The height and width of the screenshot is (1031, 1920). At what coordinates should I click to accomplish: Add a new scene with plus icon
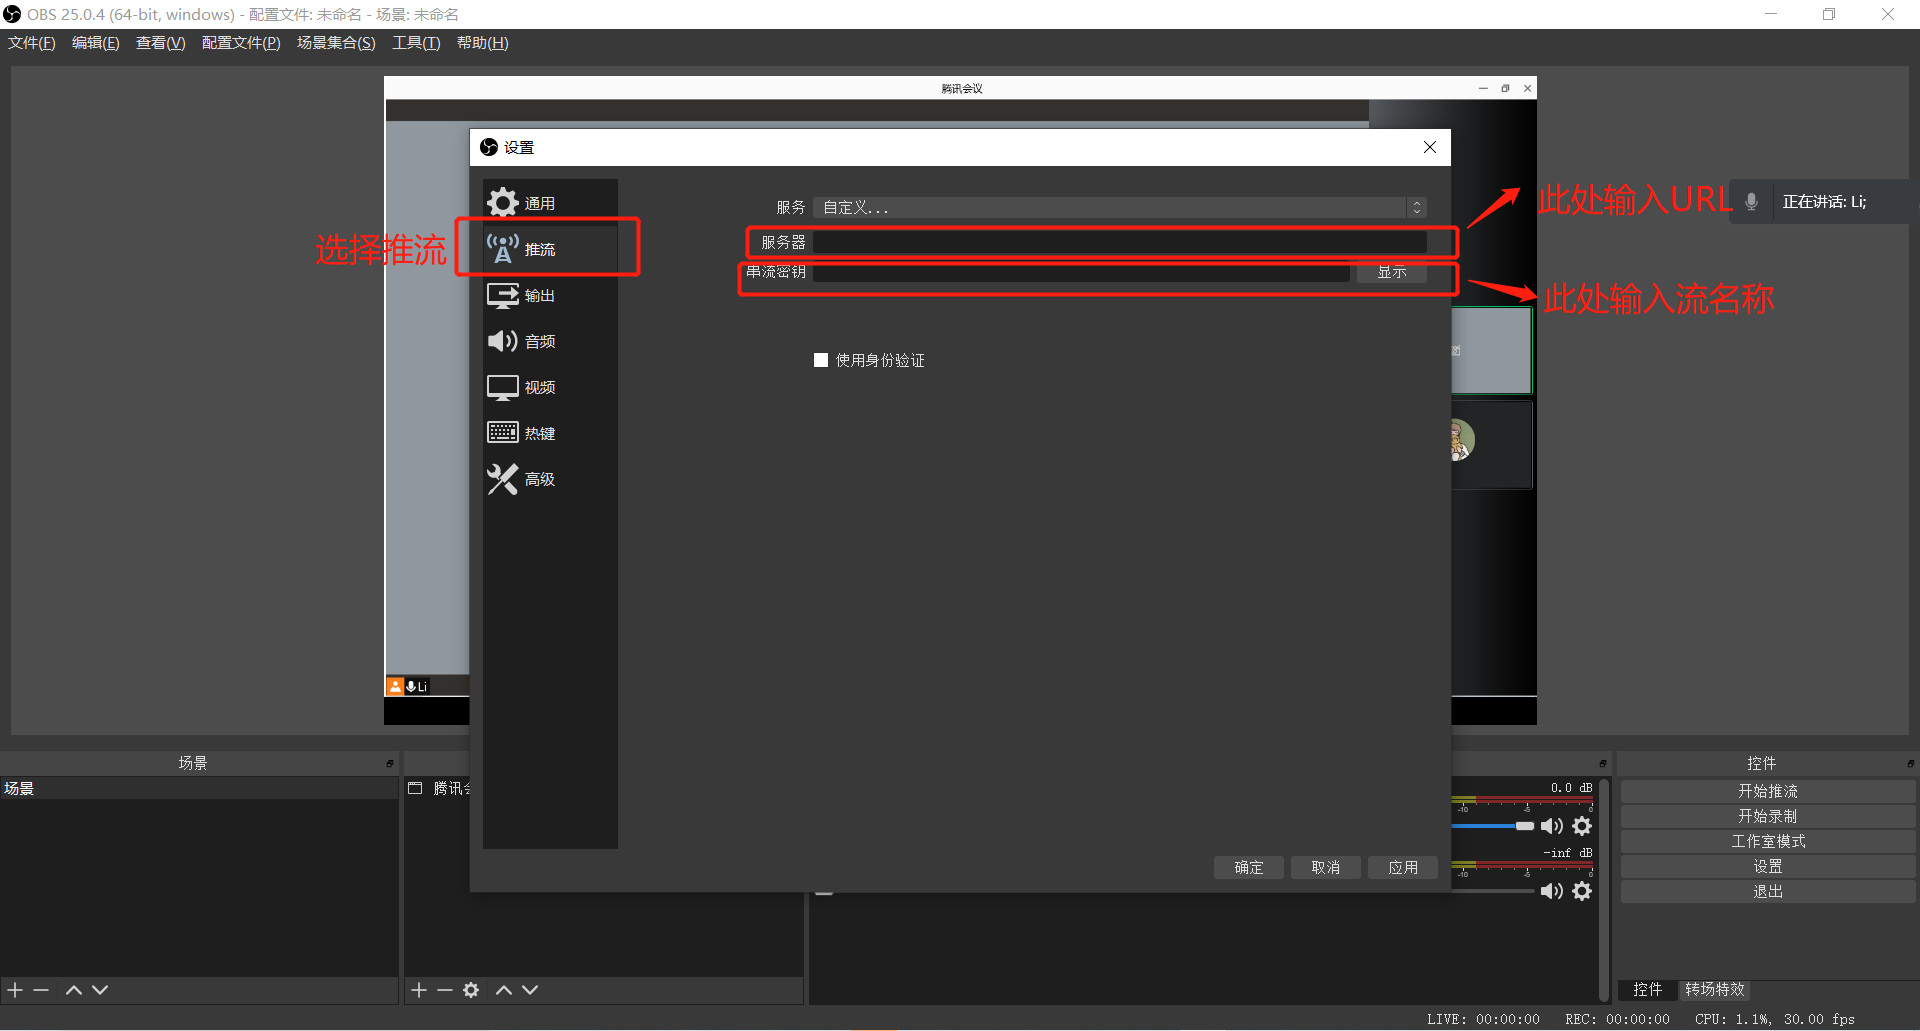(15, 990)
